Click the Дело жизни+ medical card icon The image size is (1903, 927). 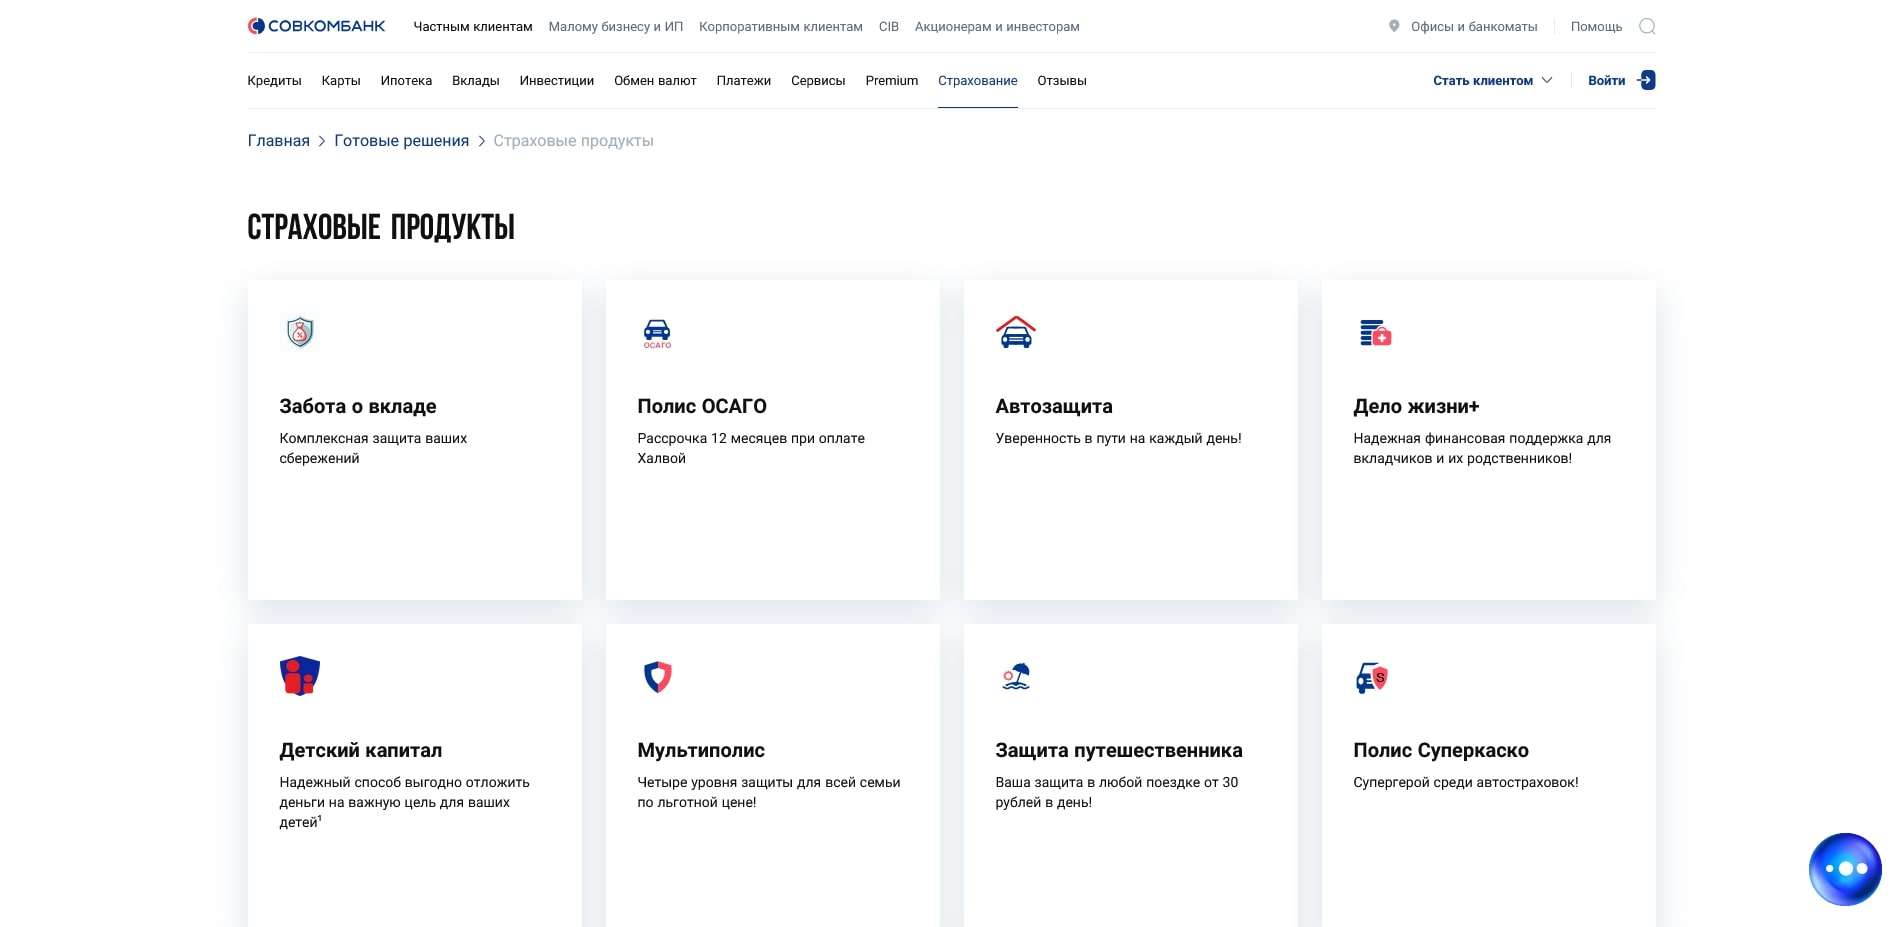(x=1372, y=333)
